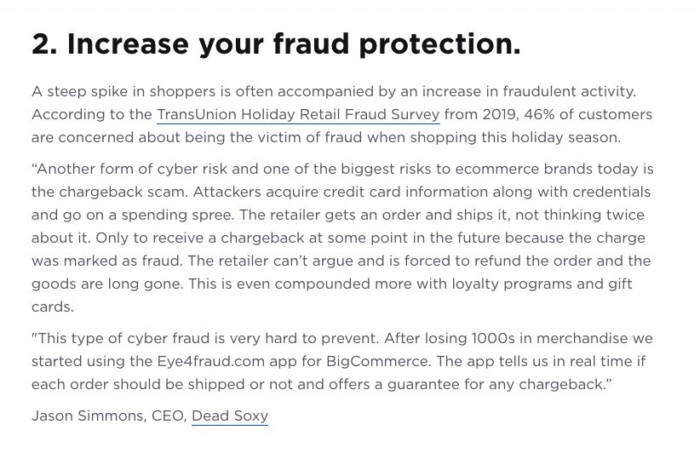Click the word cards ending the second paragraph
Image resolution: width=700 pixels, height=470 pixels.
pos(53,307)
